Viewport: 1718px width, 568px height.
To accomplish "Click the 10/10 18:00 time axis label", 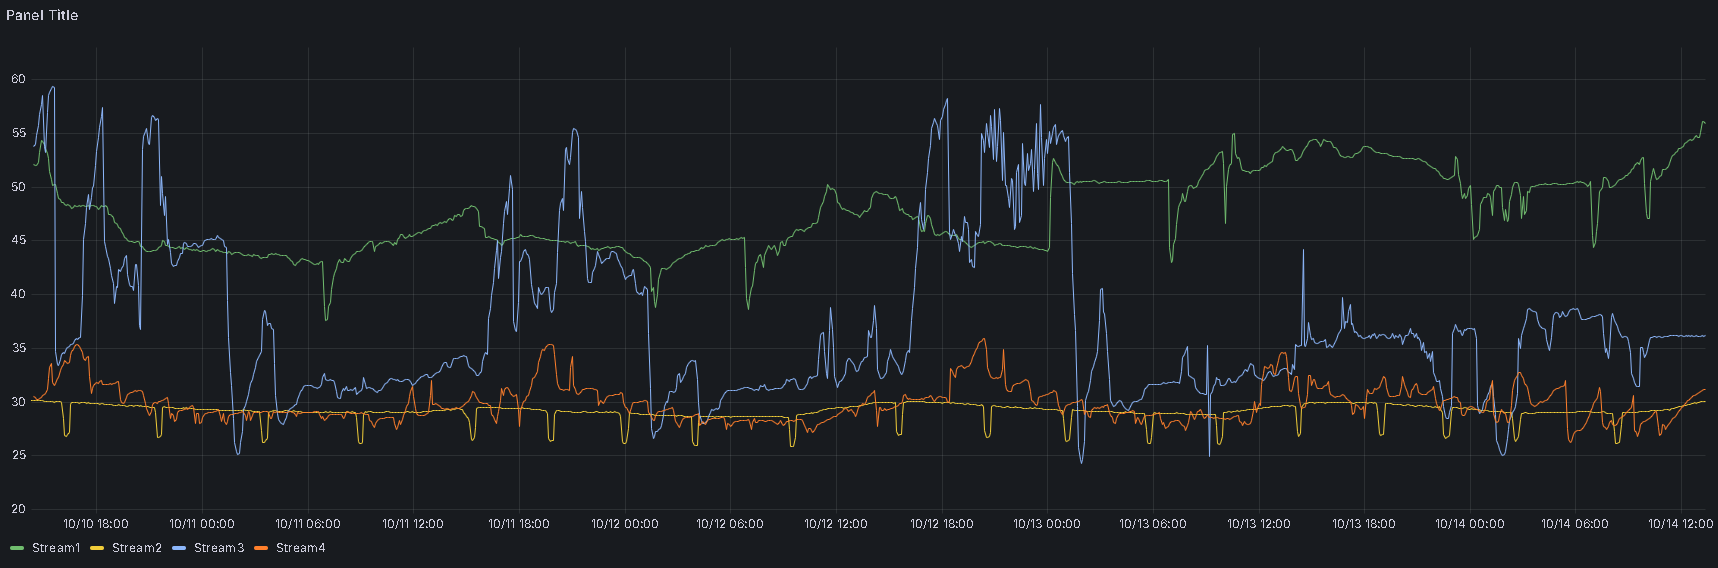I will tap(96, 524).
